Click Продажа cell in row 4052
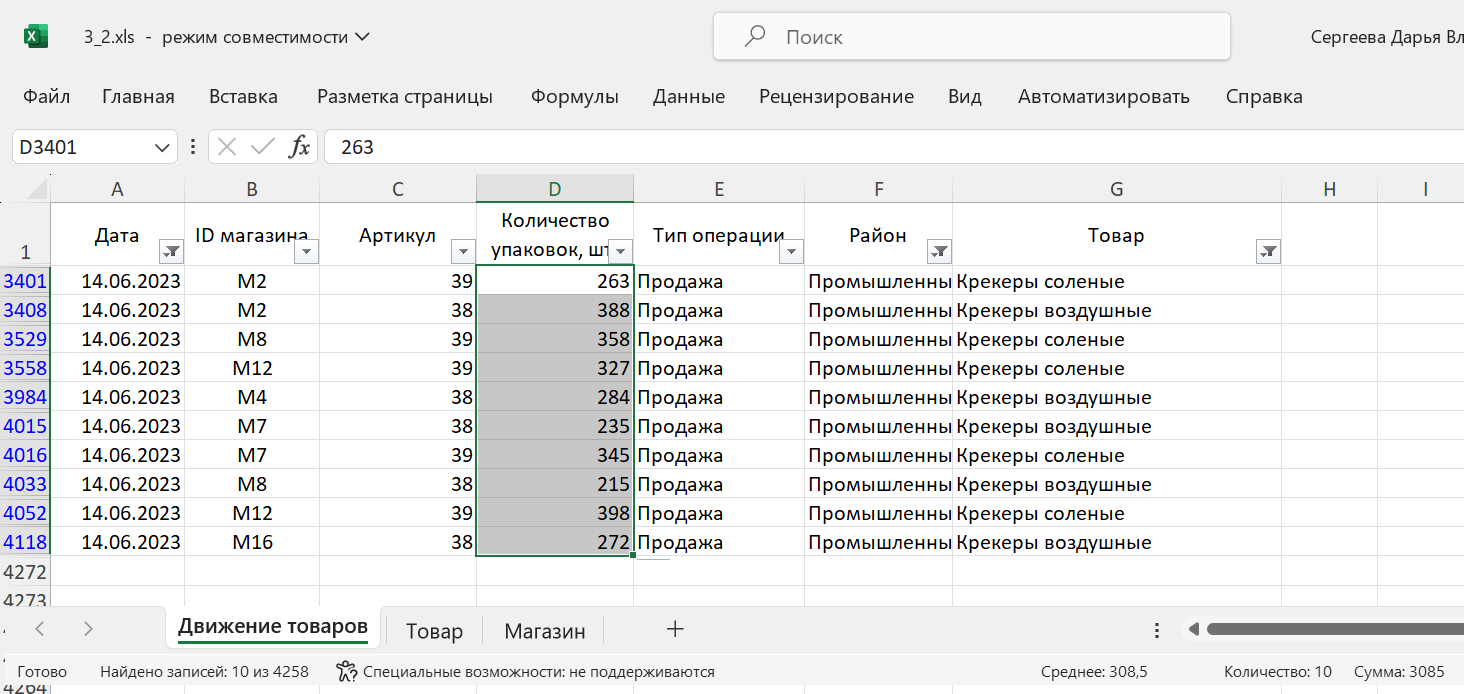This screenshot has width=1464, height=694. click(719, 513)
